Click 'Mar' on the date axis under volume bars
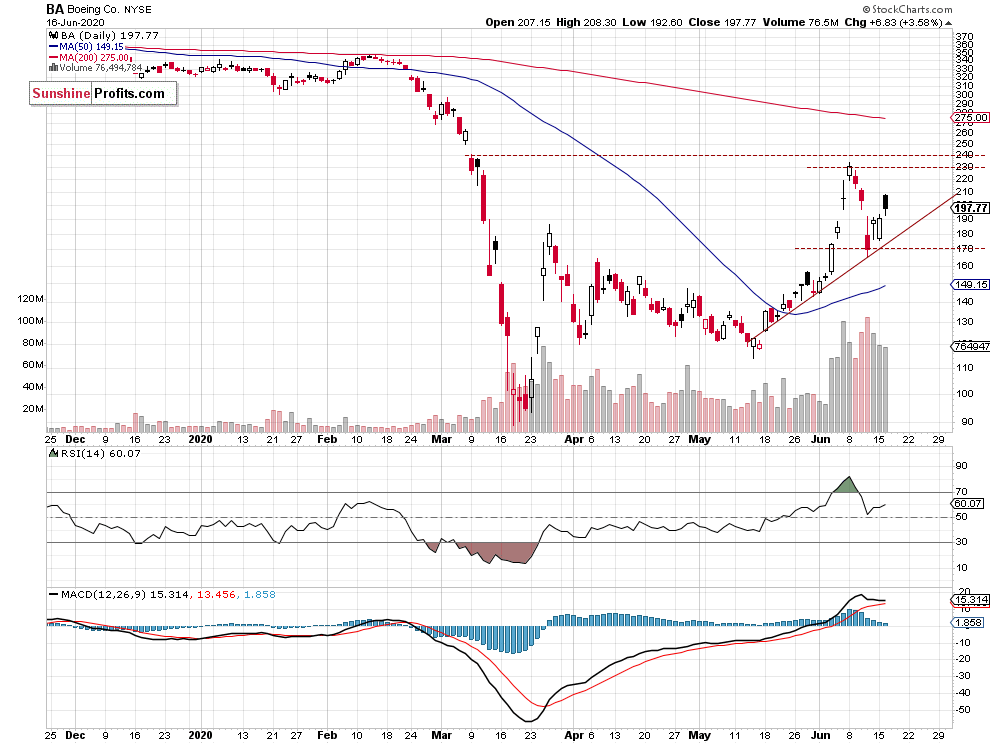Image resolution: width=990 pixels, height=744 pixels. [441, 439]
